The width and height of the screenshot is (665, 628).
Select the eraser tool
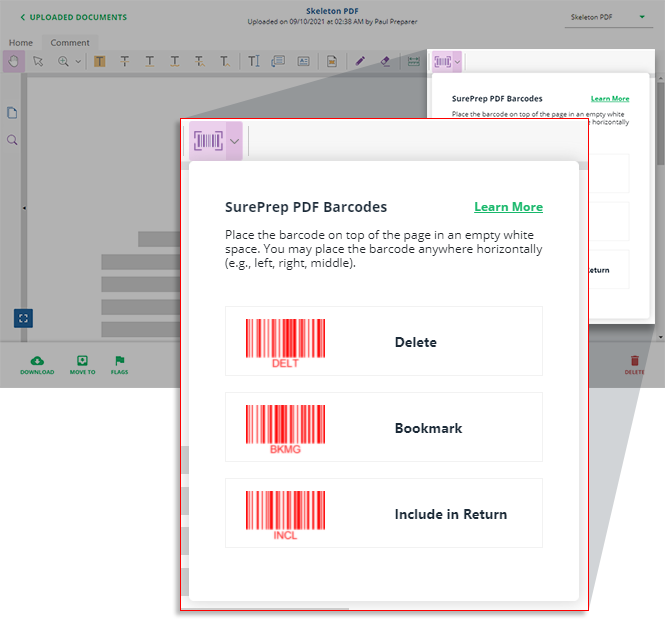pyautogui.click(x=386, y=61)
